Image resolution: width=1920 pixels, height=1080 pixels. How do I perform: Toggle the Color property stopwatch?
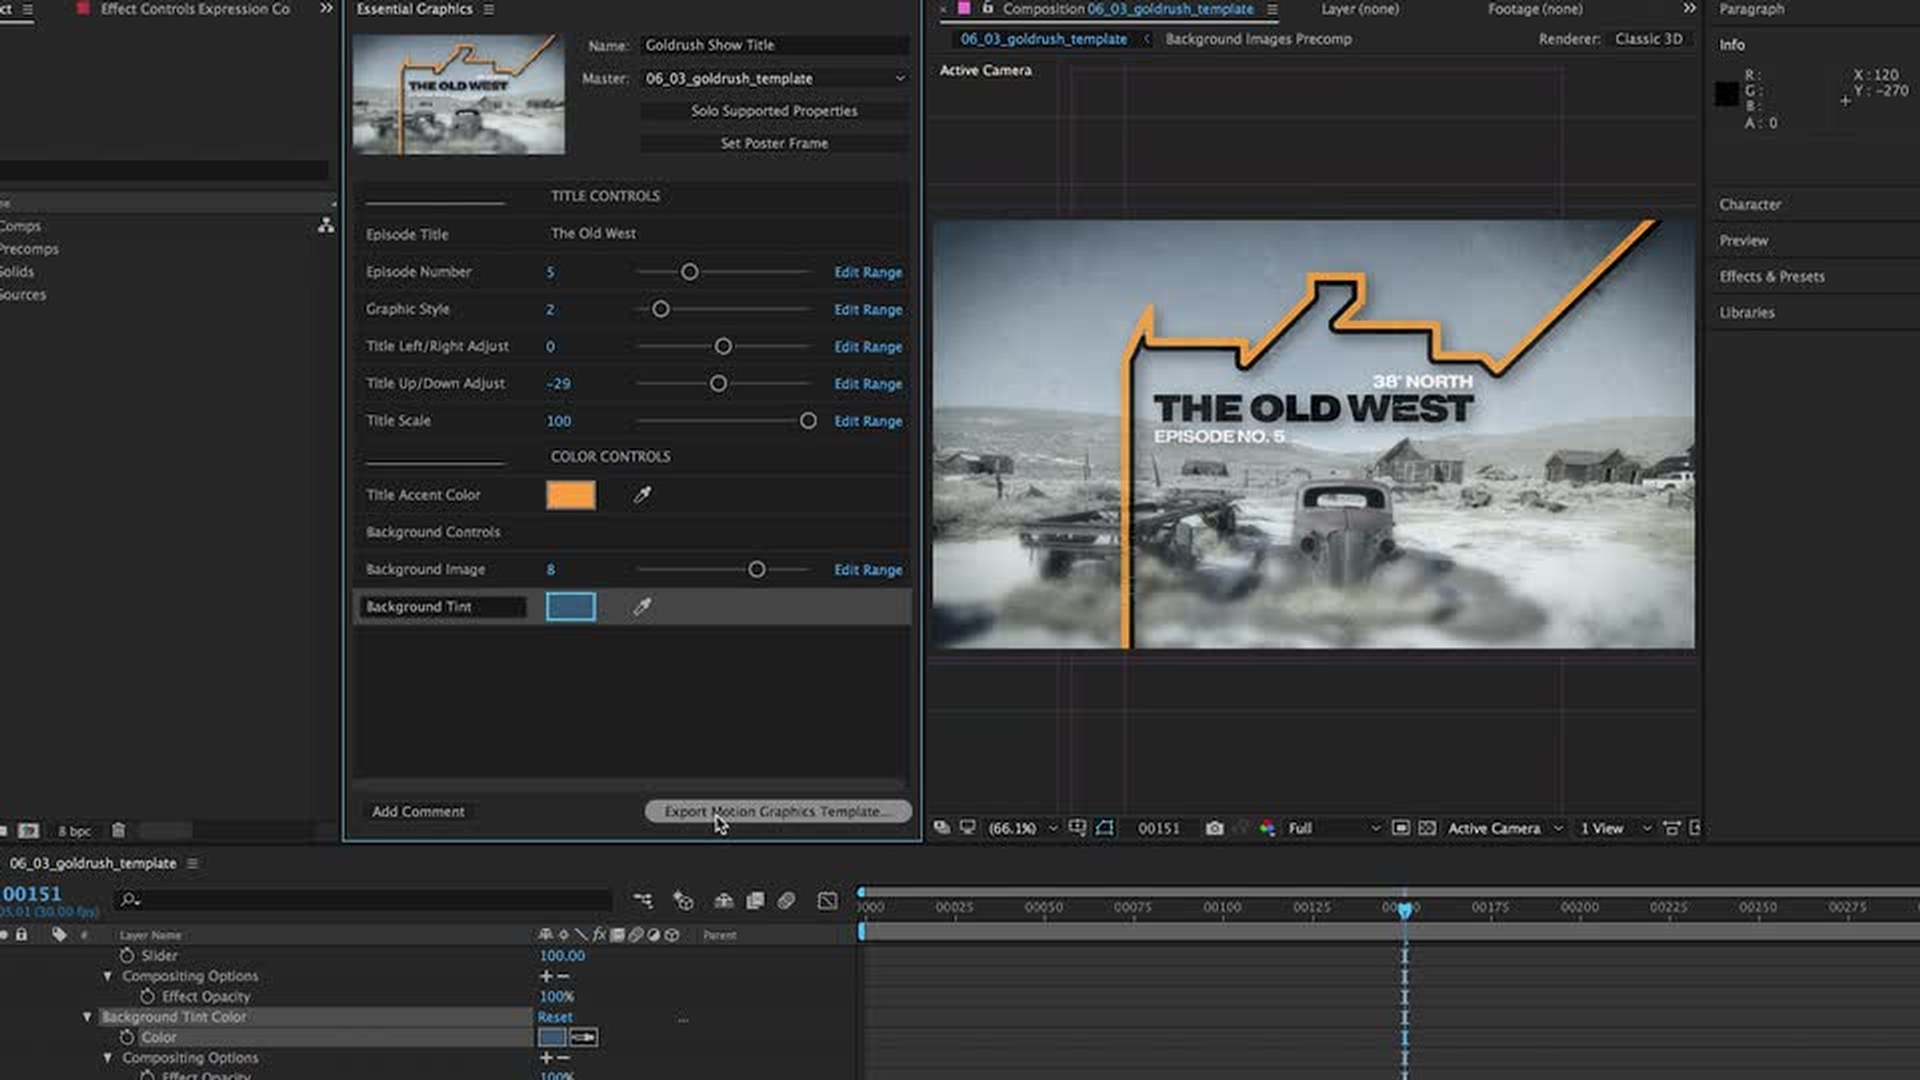pos(127,1037)
